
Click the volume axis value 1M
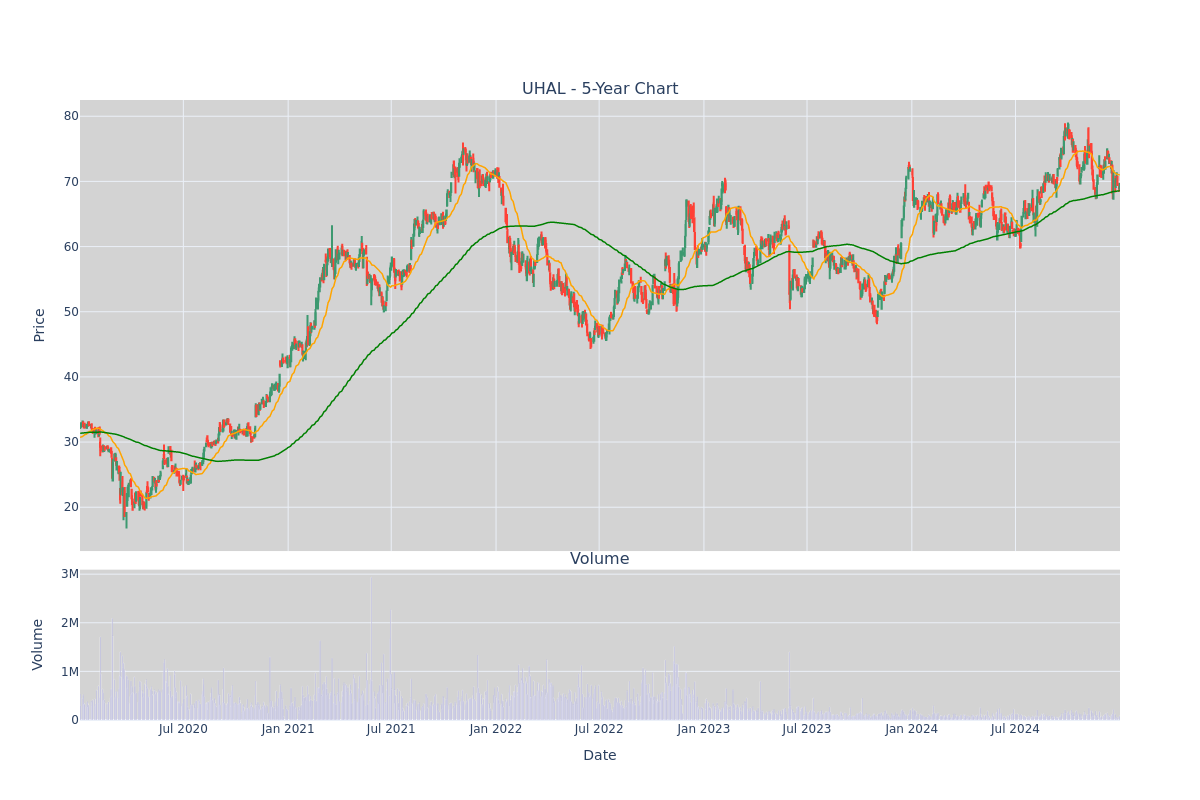pyautogui.click(x=70, y=672)
